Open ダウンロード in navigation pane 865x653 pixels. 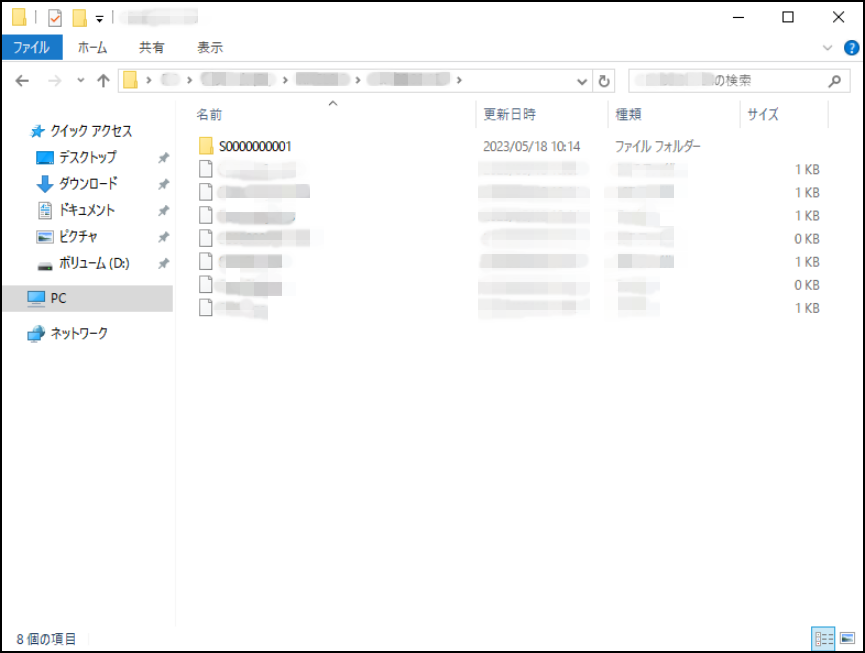[88, 184]
